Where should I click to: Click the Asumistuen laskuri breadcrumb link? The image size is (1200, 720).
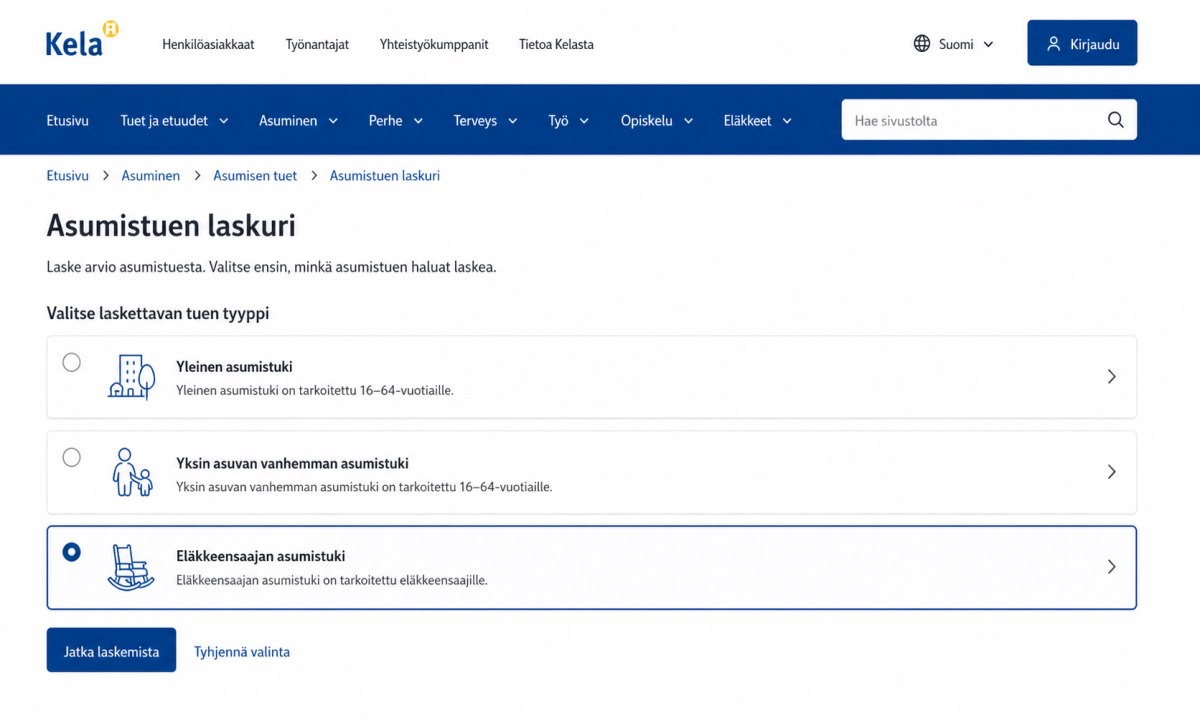point(385,176)
